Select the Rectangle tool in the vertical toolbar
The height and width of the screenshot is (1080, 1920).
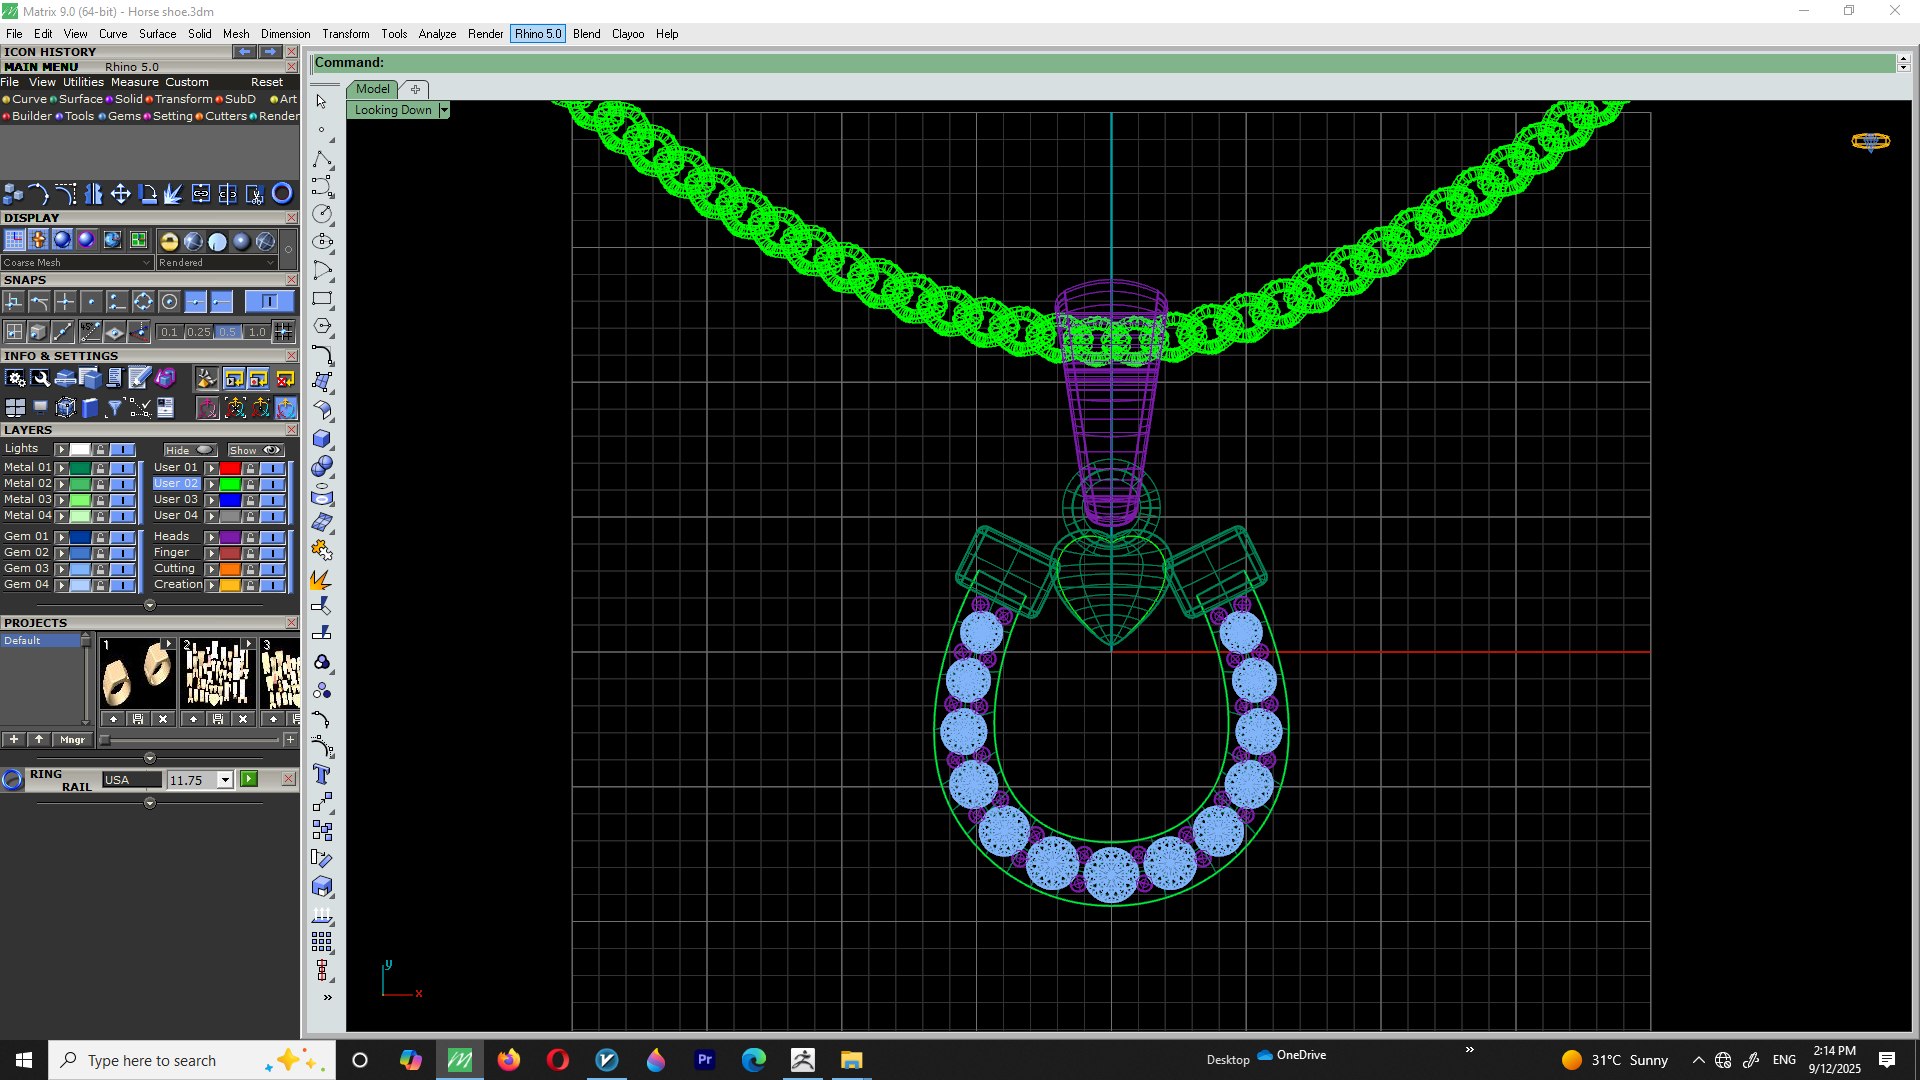tap(322, 298)
